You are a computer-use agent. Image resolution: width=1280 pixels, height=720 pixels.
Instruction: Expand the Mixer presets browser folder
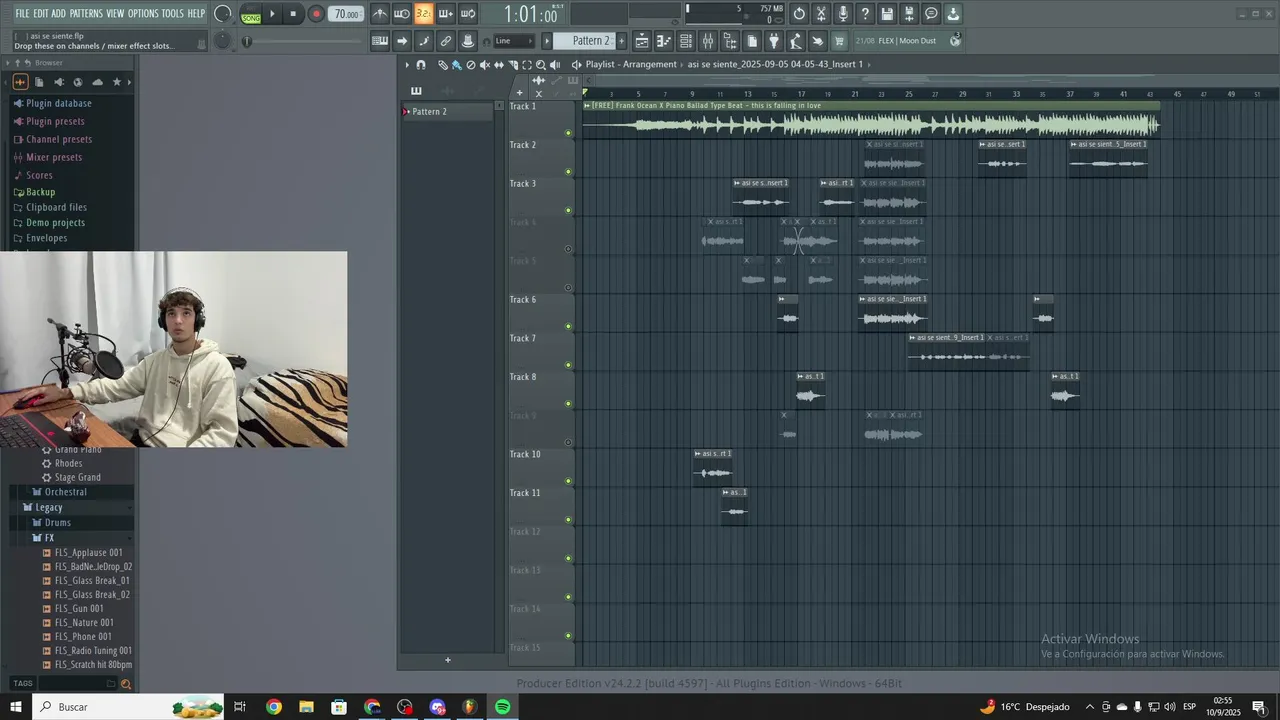point(54,157)
